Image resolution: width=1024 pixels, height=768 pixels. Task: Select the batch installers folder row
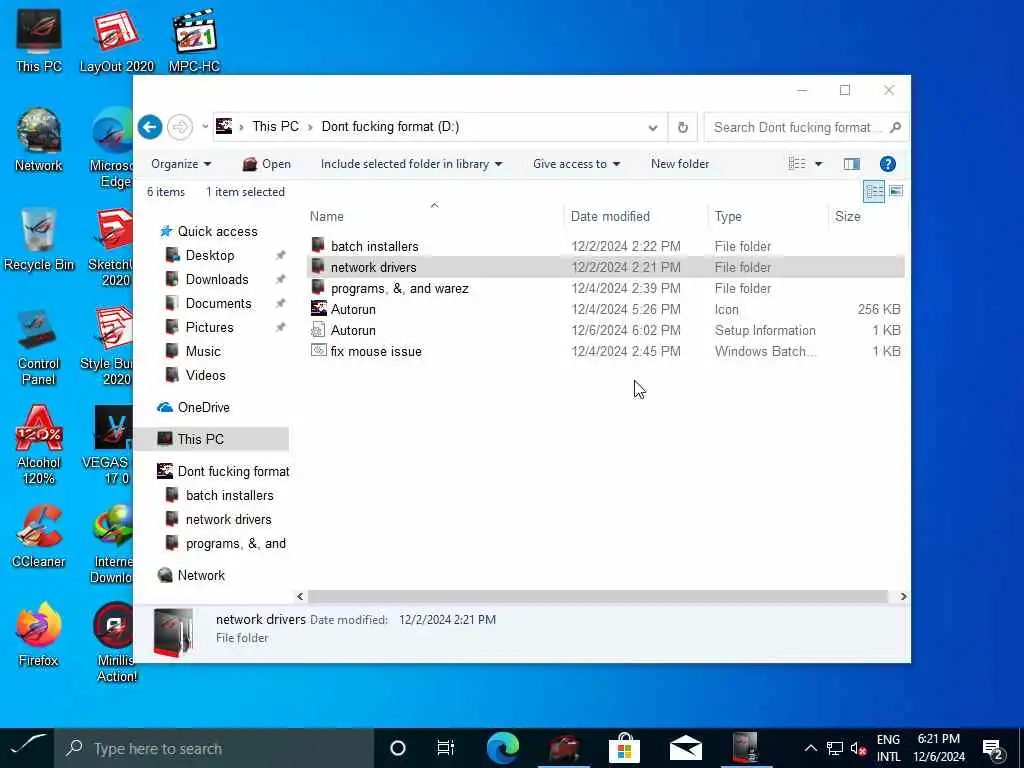click(x=605, y=246)
